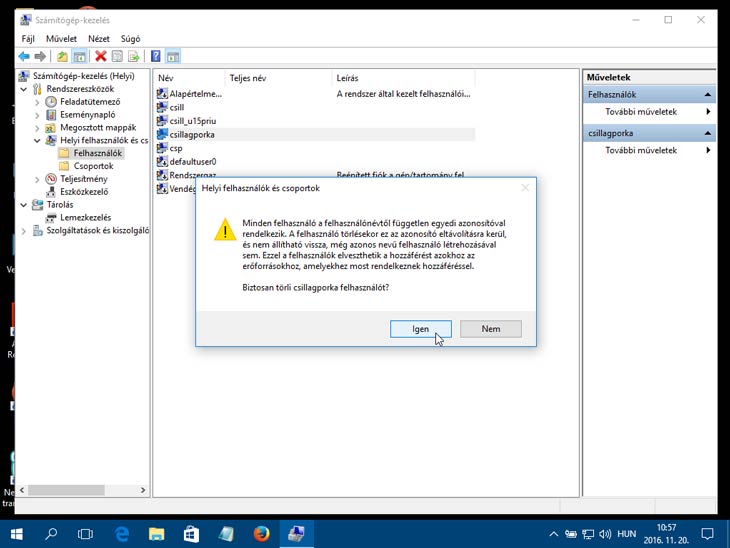Screen dimensions: 730x548
Task: Click the Up one level folder icon
Action: click(62, 57)
